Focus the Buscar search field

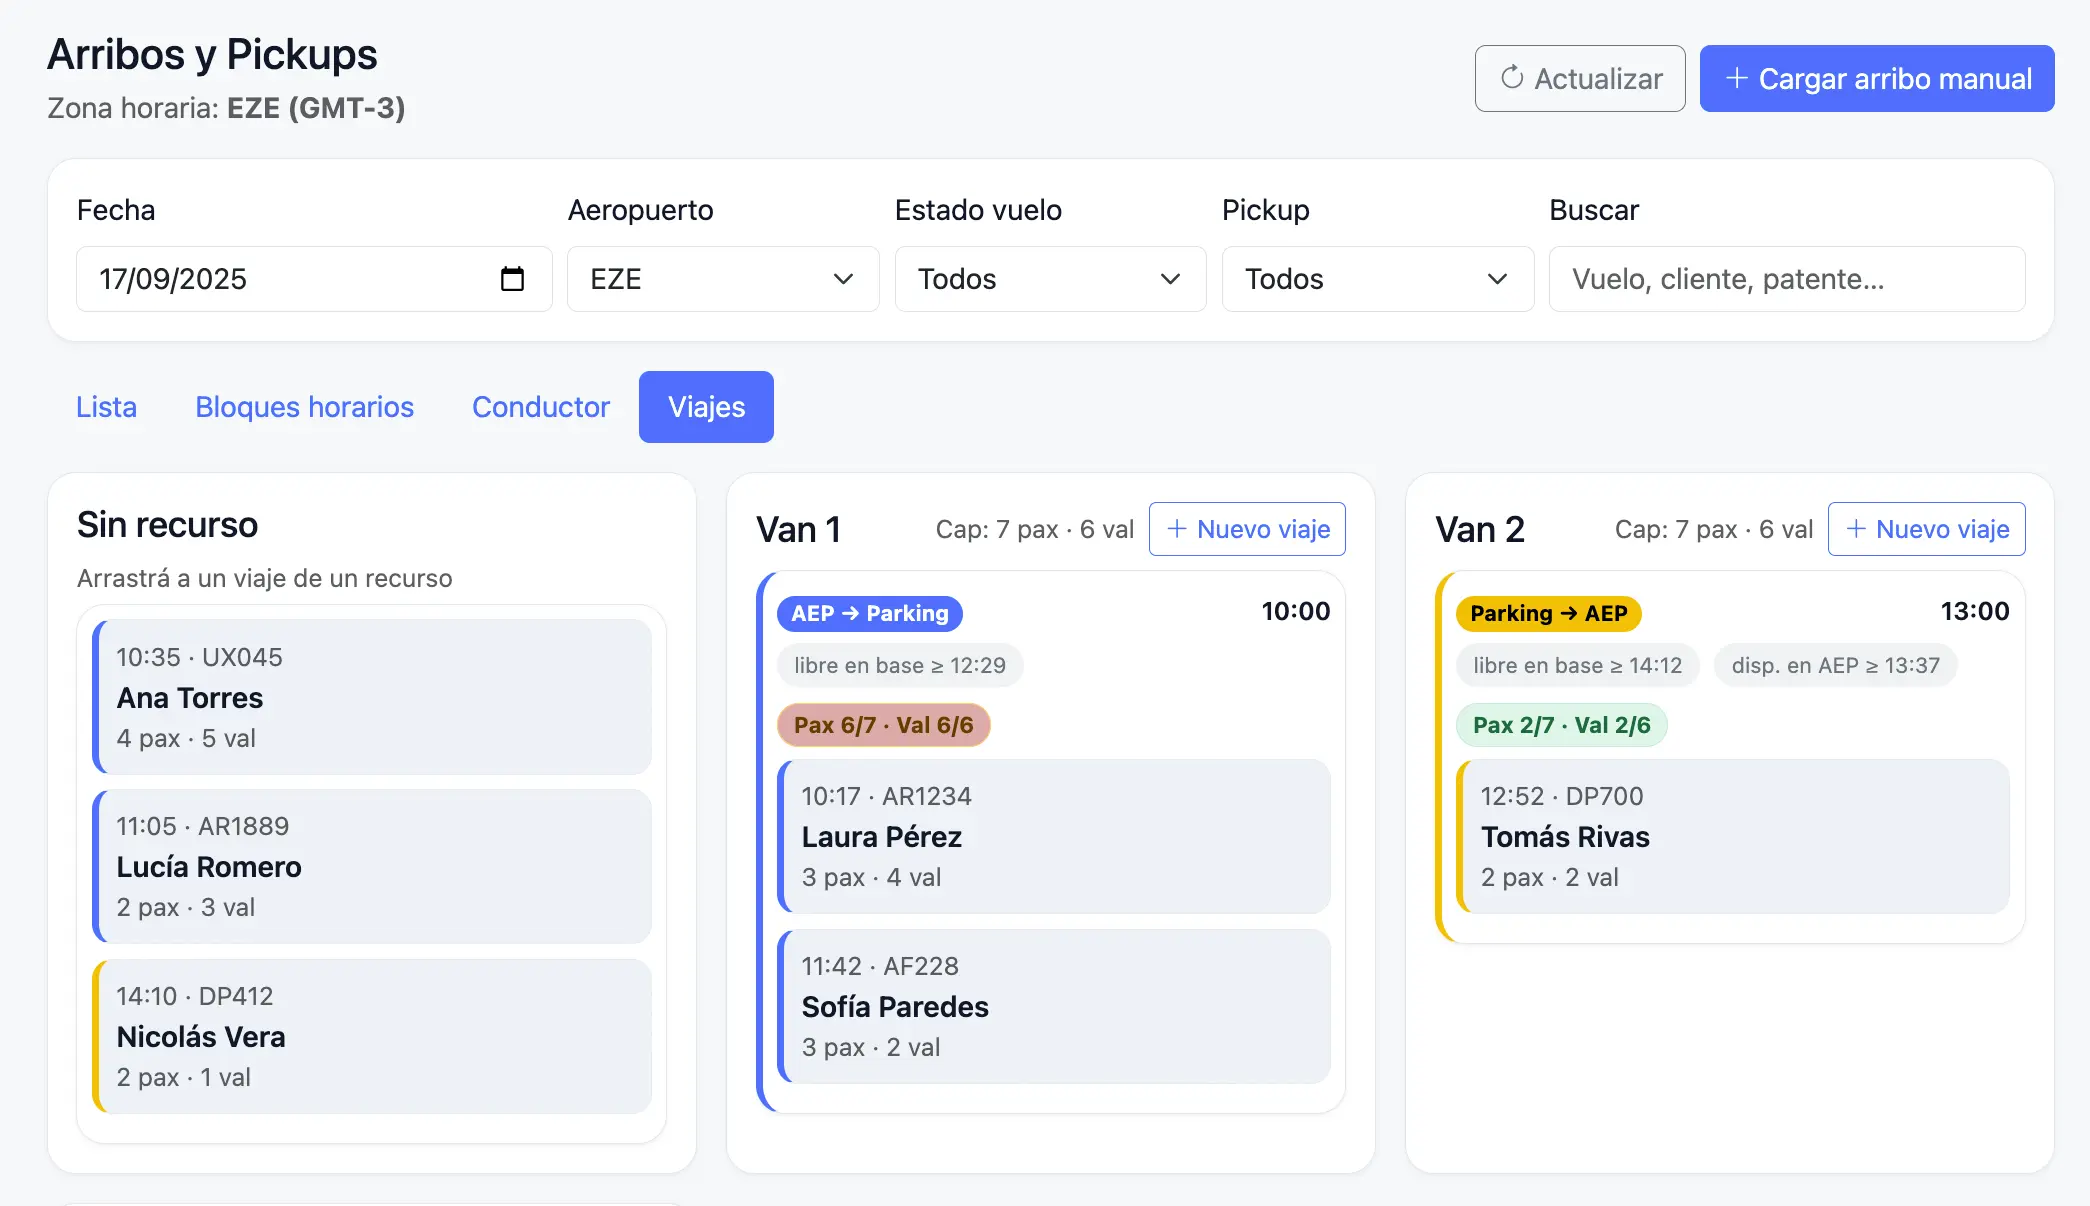coord(1786,279)
